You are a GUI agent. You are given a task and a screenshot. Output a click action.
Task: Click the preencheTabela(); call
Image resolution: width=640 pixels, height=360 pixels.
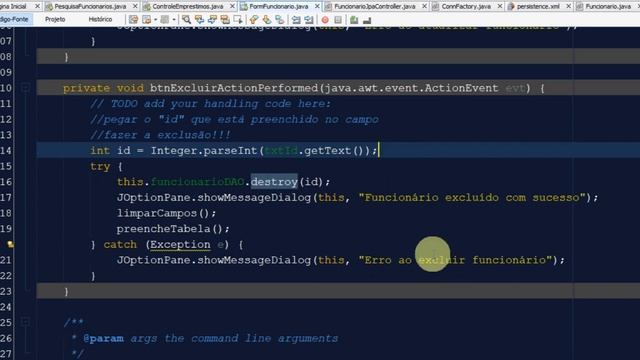coord(173,229)
